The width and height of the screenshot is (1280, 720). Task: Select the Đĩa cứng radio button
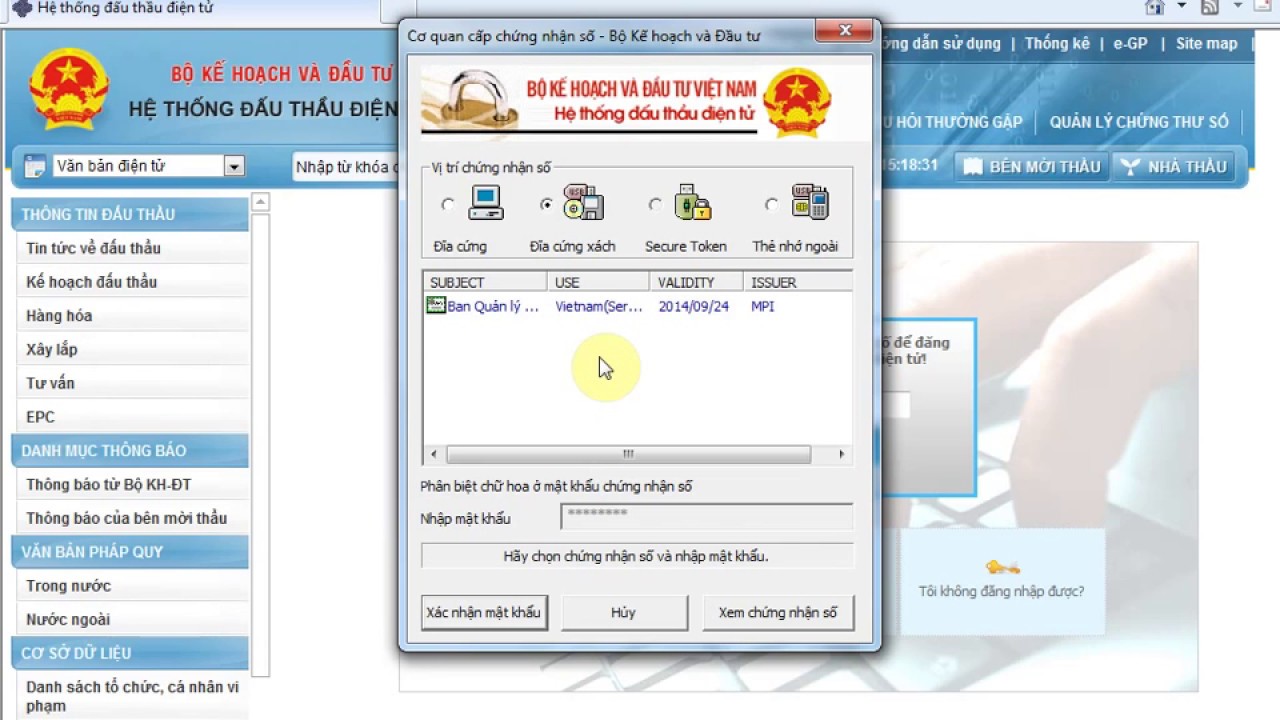click(447, 204)
